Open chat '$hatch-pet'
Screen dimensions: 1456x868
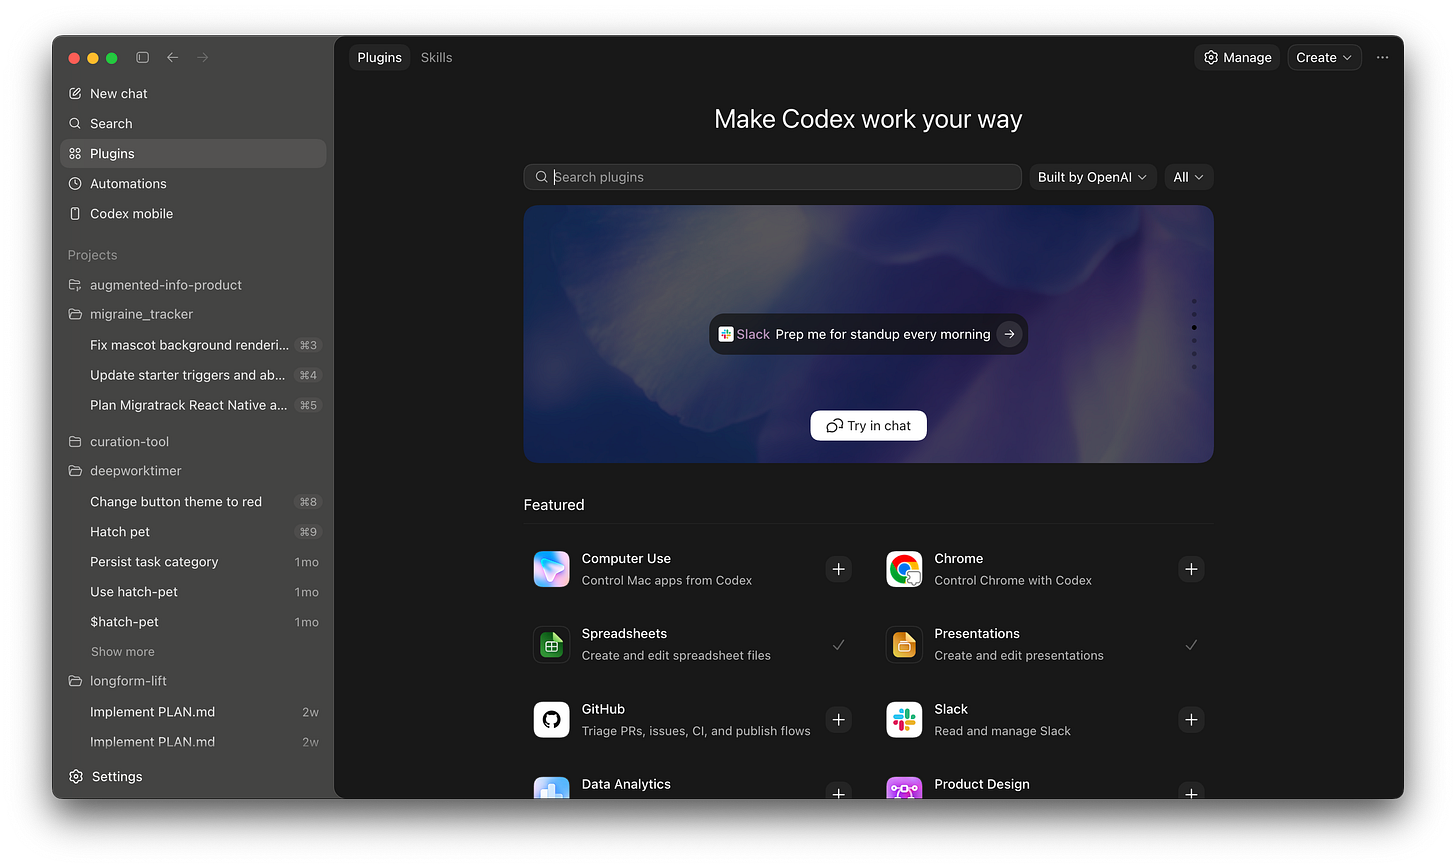[194, 622]
